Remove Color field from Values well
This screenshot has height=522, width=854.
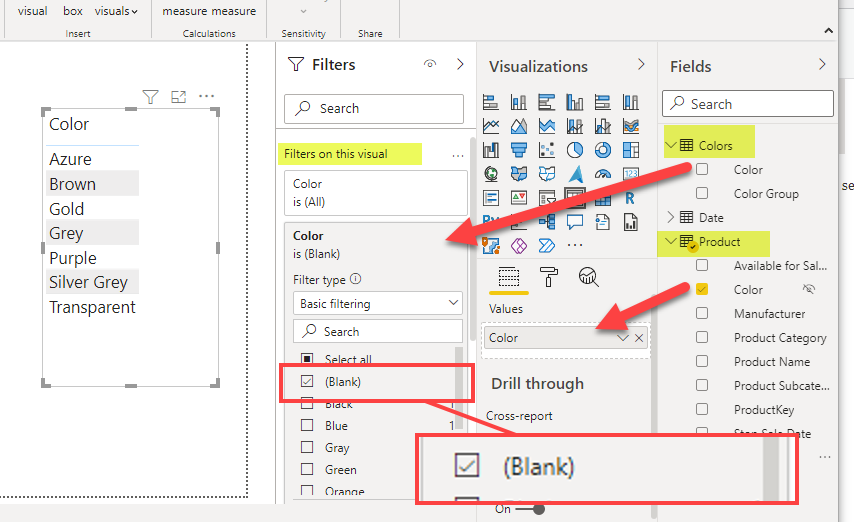[x=639, y=338]
